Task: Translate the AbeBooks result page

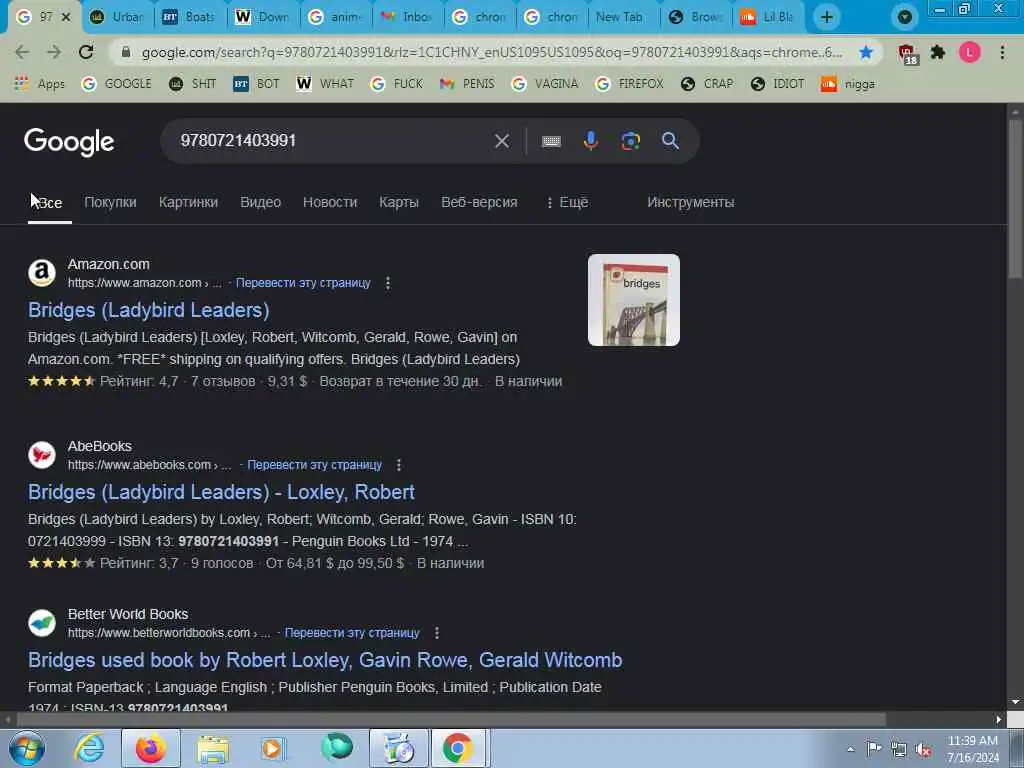Action: [315, 465]
